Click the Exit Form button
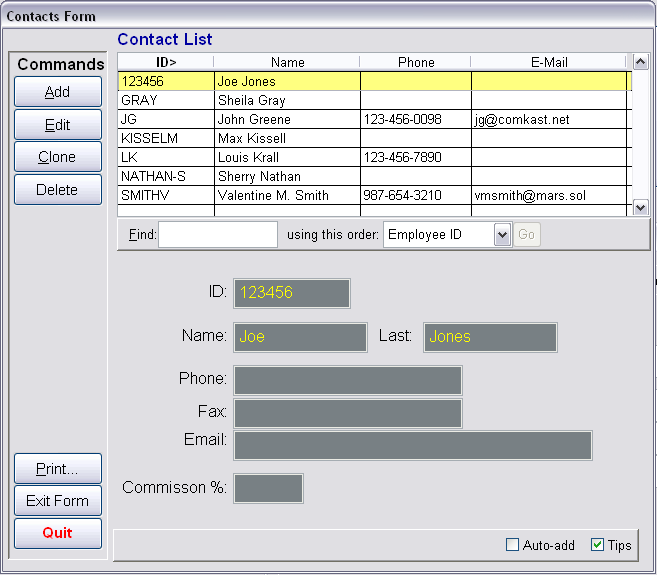The height and width of the screenshot is (575, 657). pos(58,500)
